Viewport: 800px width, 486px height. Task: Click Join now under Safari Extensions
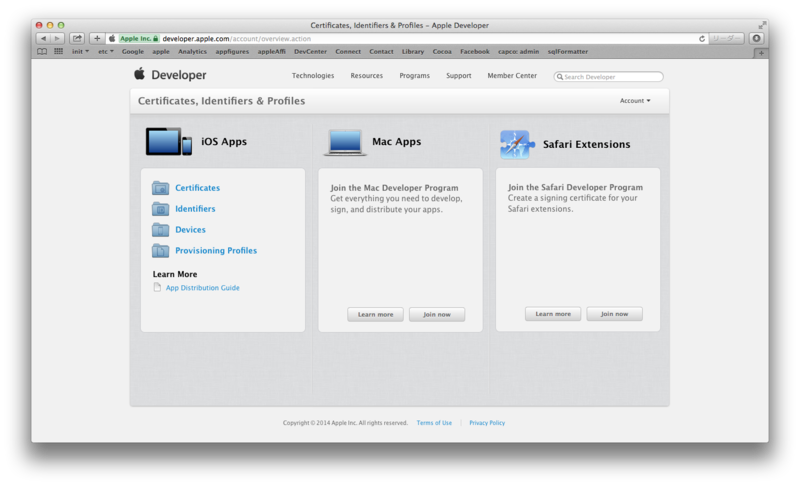[614, 314]
